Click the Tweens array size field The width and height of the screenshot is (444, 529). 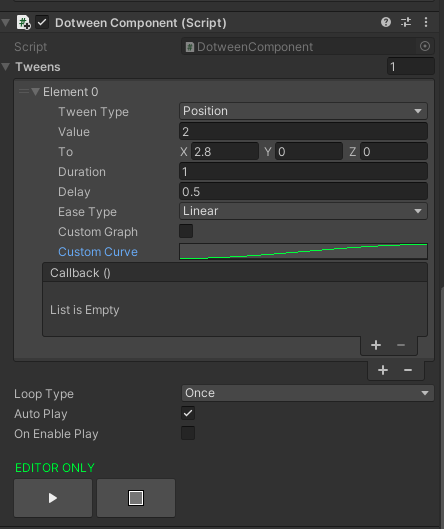pyautogui.click(x=411, y=66)
